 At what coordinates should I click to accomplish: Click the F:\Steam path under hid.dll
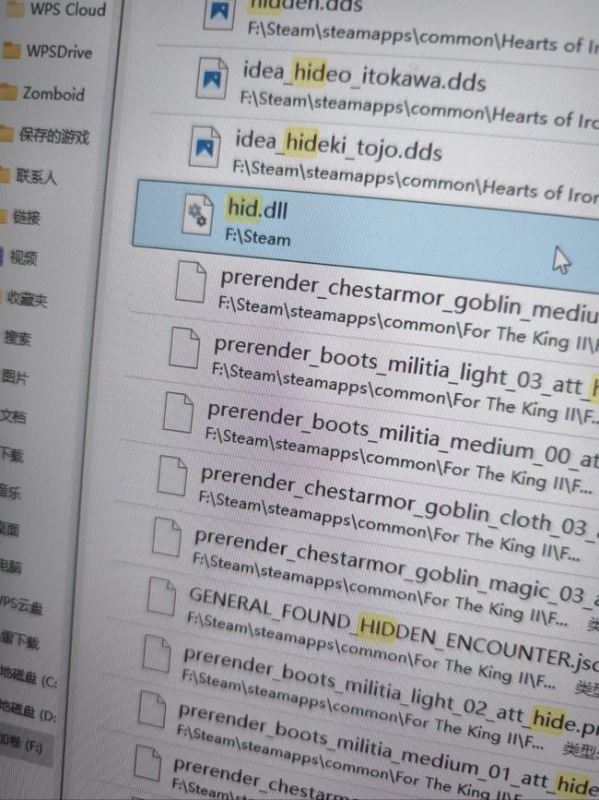258,237
